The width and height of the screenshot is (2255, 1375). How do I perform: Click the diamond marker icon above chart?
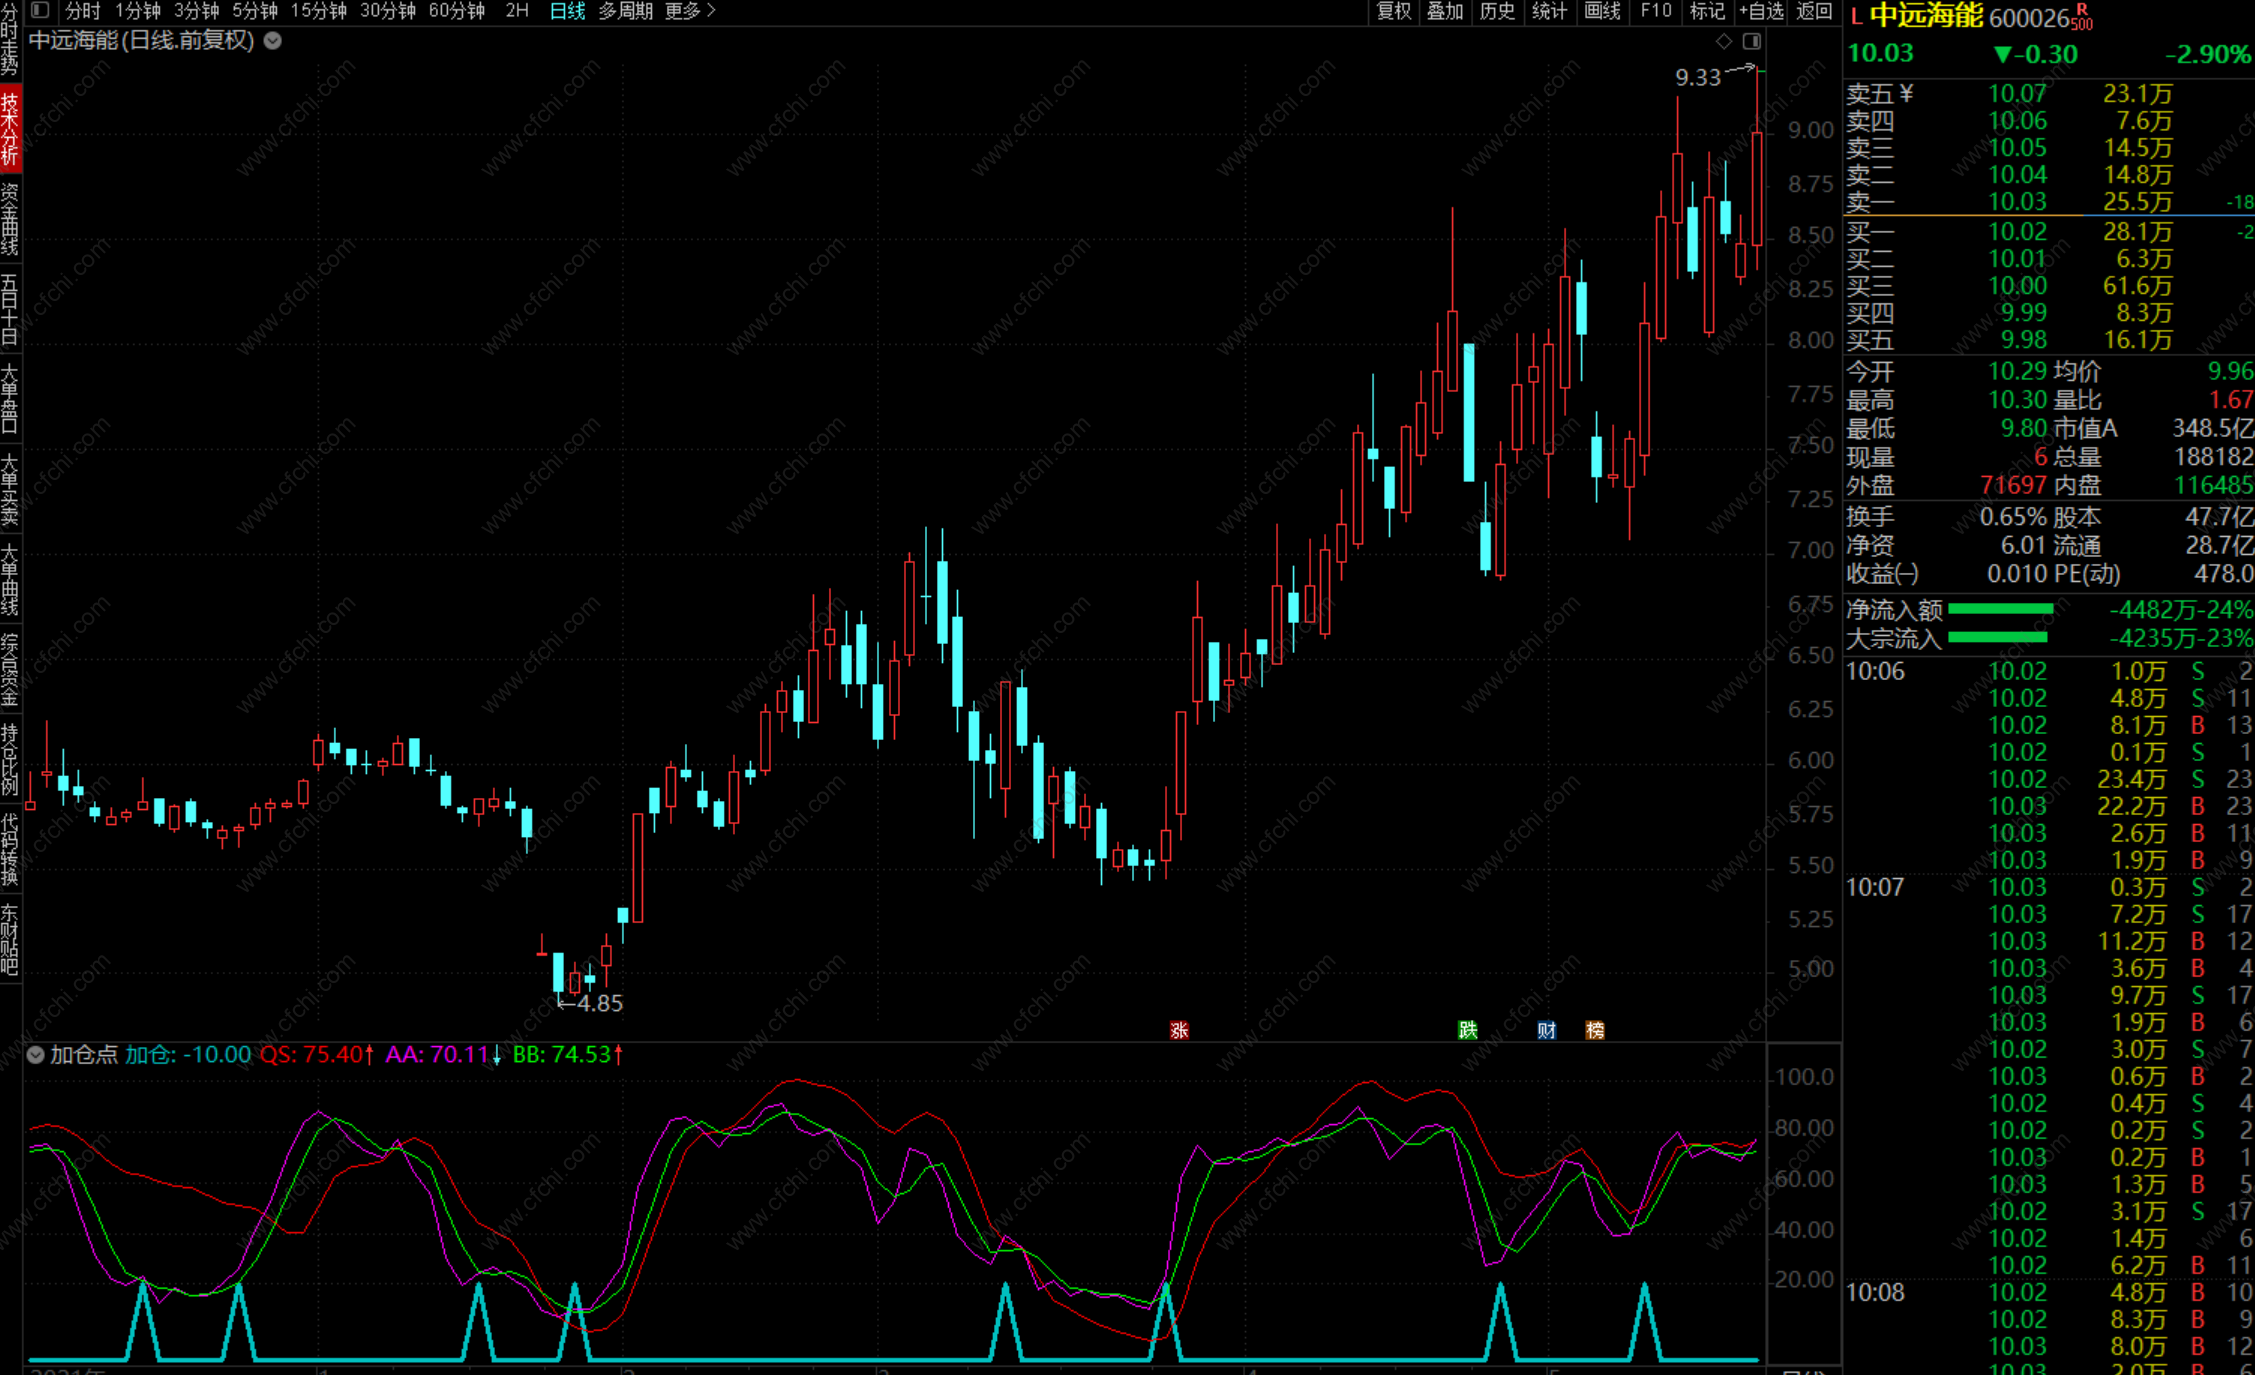point(1723,41)
